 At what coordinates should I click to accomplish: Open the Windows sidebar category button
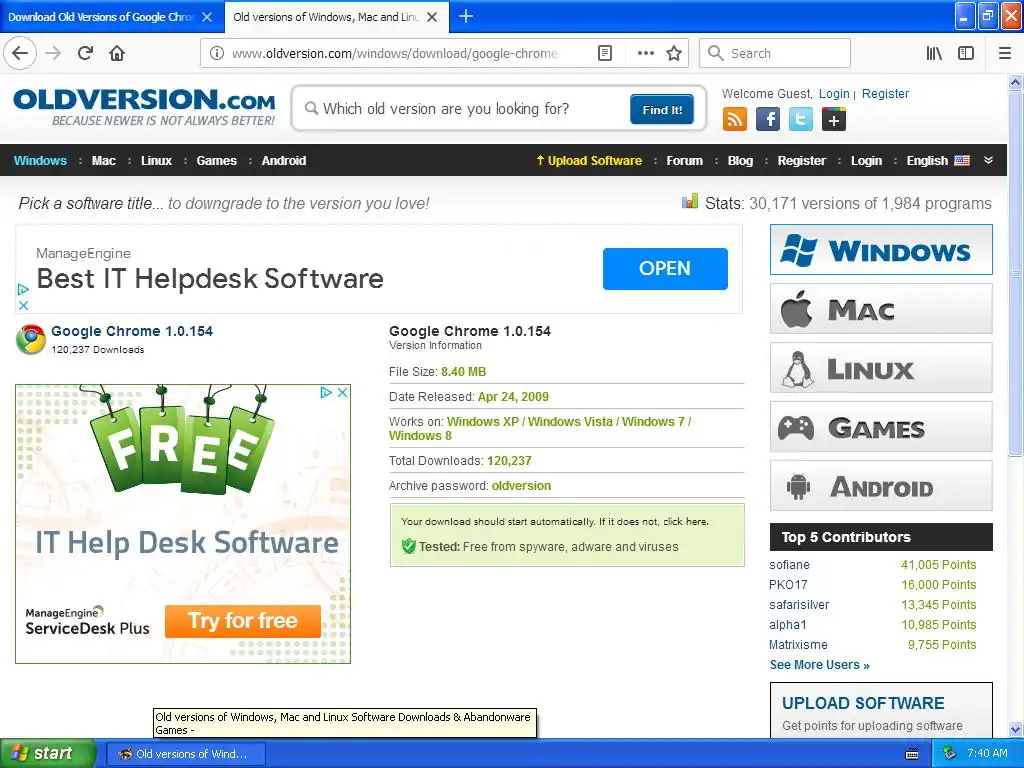point(881,249)
